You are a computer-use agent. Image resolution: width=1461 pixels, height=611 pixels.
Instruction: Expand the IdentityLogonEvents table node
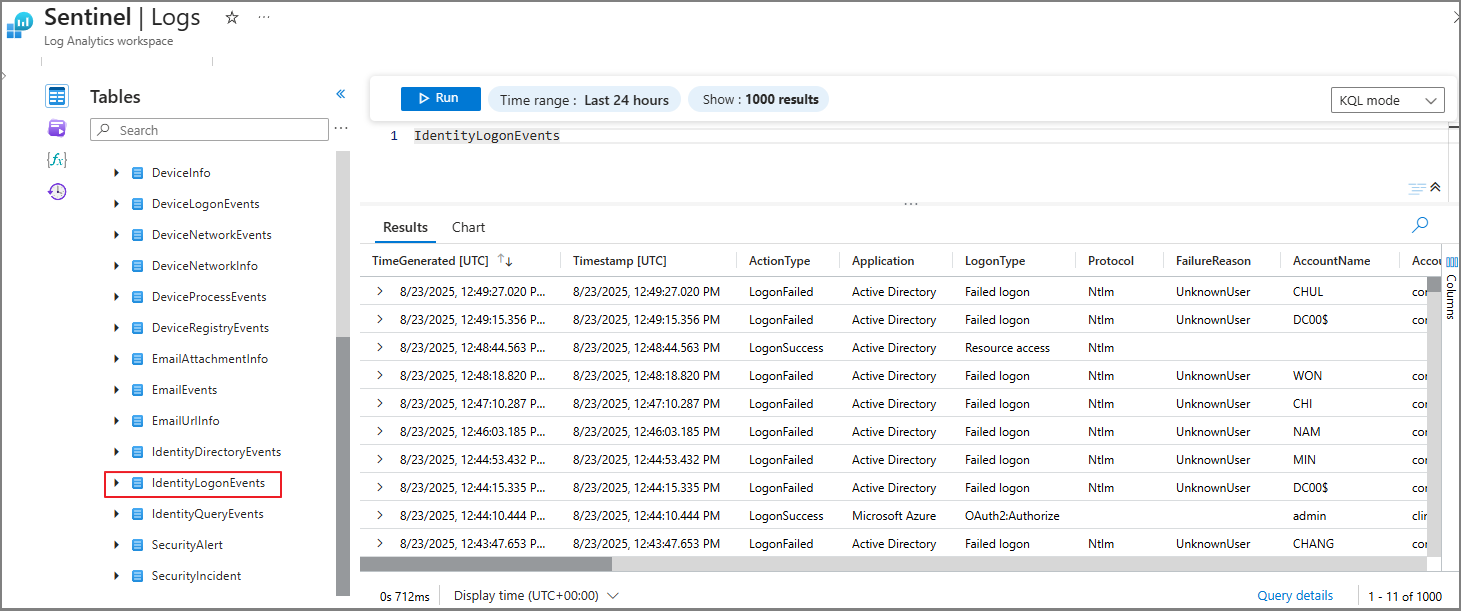pos(116,483)
